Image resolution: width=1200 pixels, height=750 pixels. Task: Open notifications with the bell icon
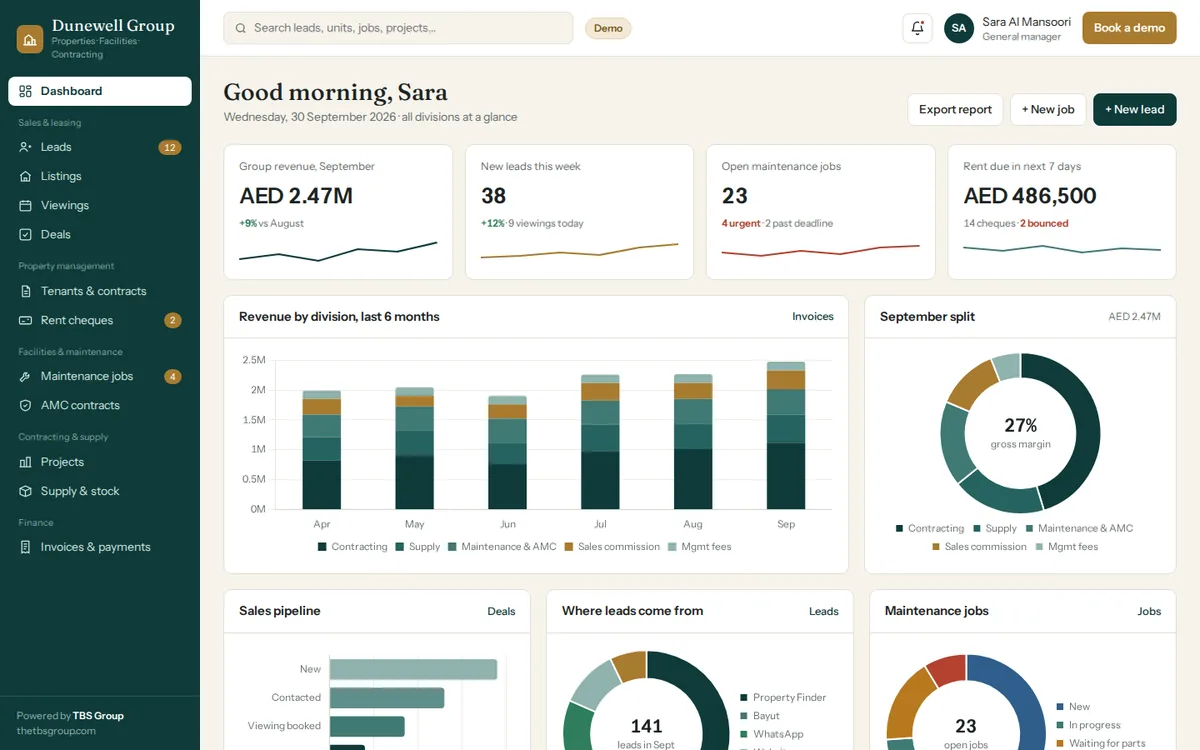pos(917,28)
